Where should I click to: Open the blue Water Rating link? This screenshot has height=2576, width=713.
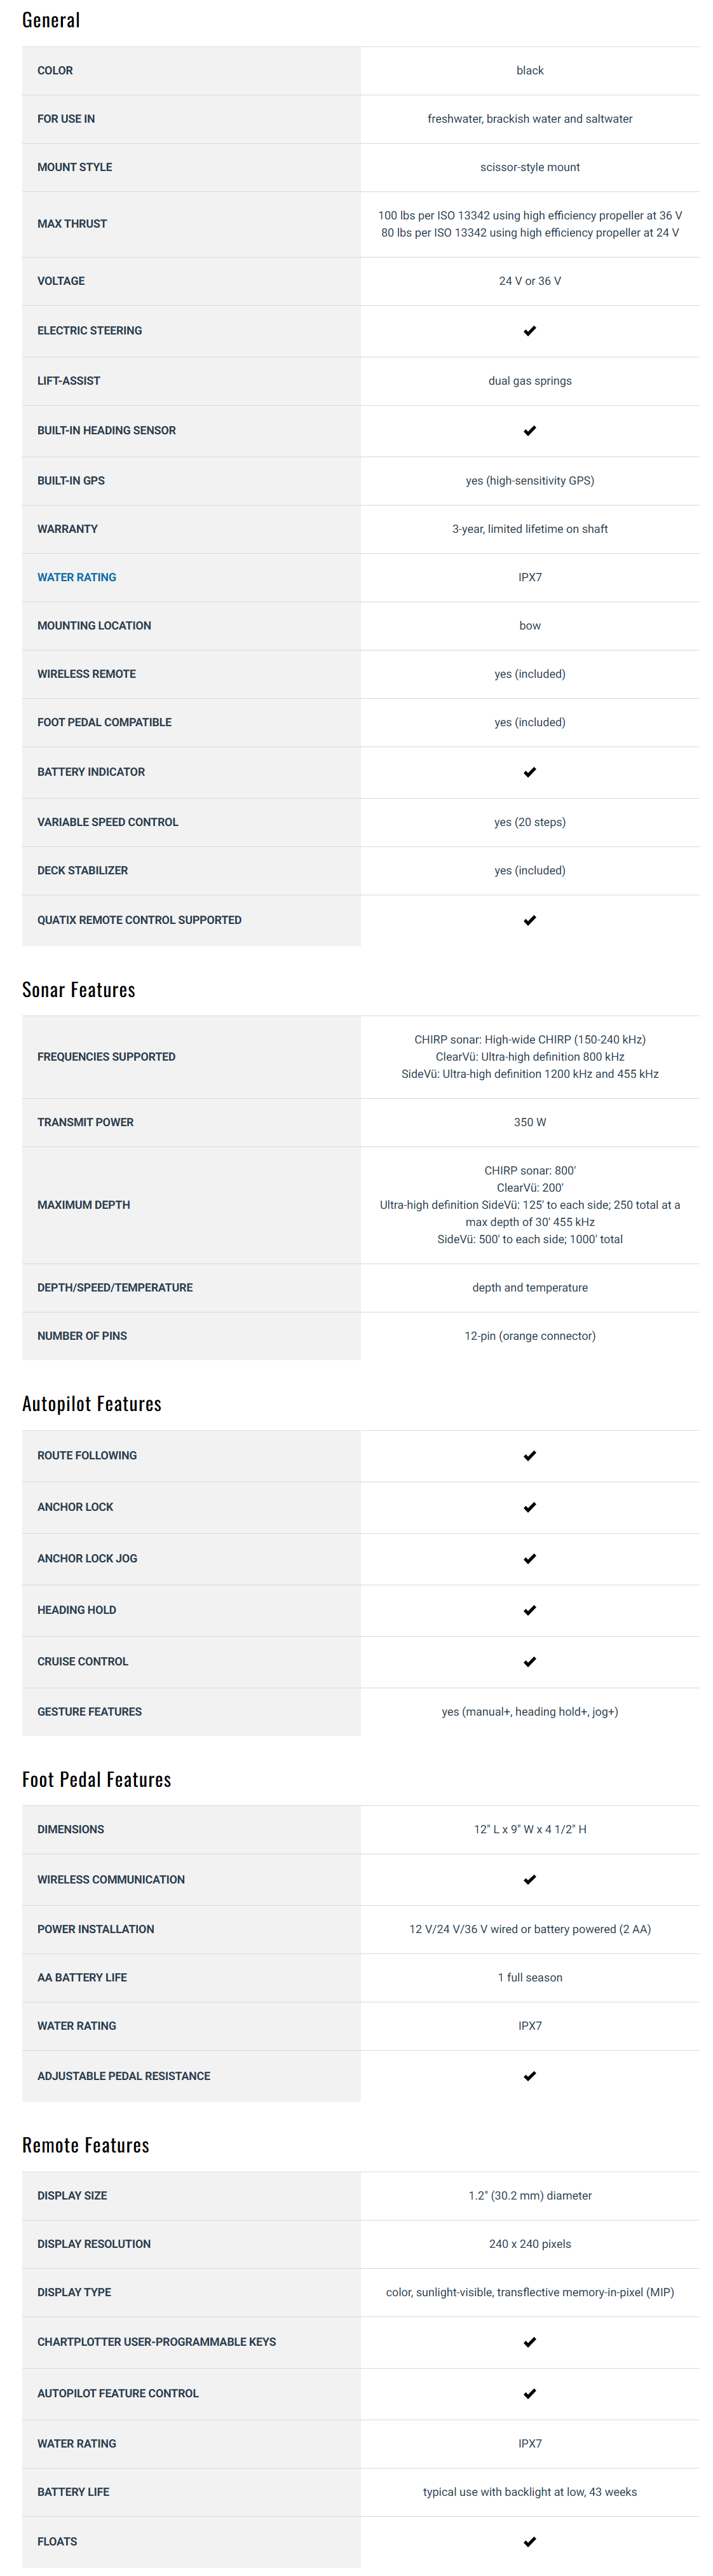click(x=77, y=578)
